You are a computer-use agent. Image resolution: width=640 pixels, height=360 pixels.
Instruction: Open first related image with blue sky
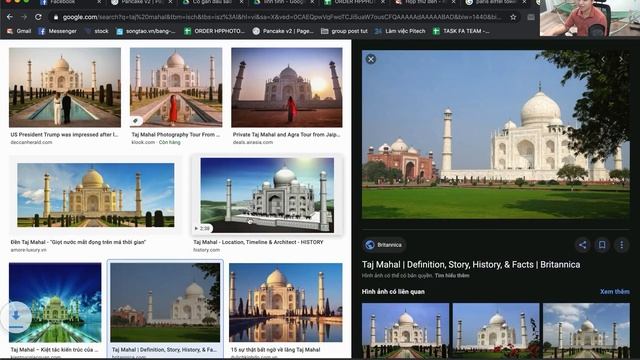point(405,331)
